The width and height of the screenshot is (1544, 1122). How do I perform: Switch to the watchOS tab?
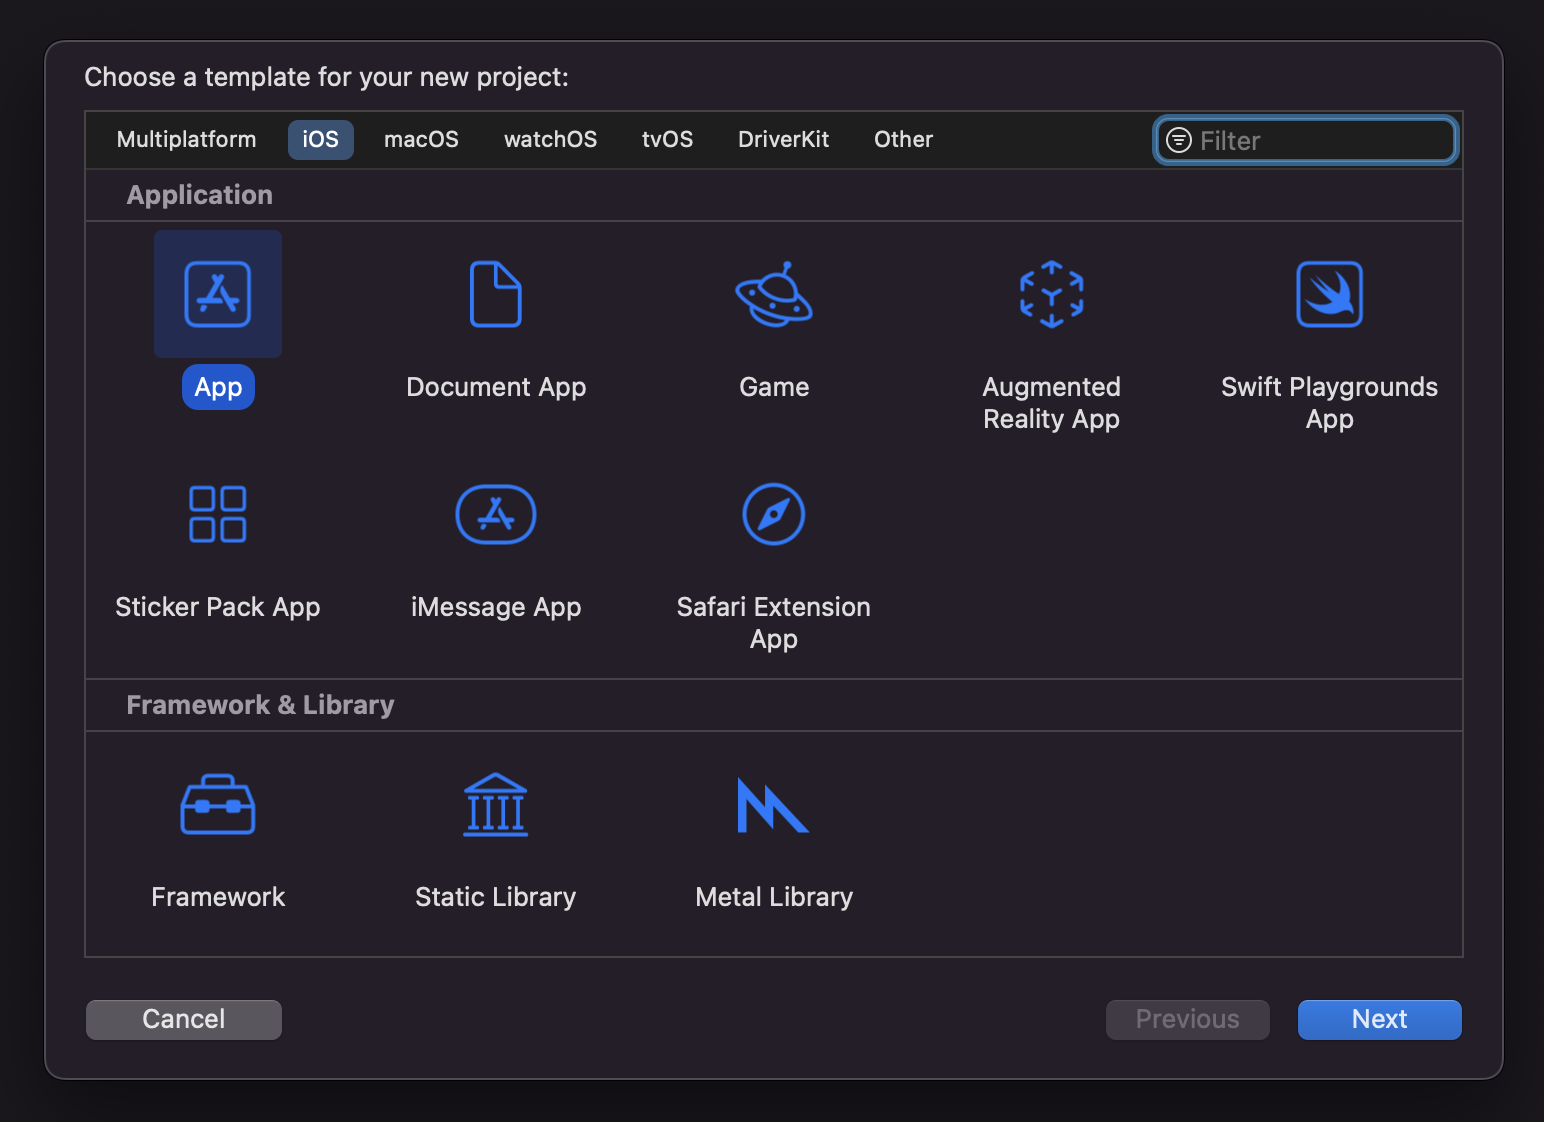click(550, 140)
